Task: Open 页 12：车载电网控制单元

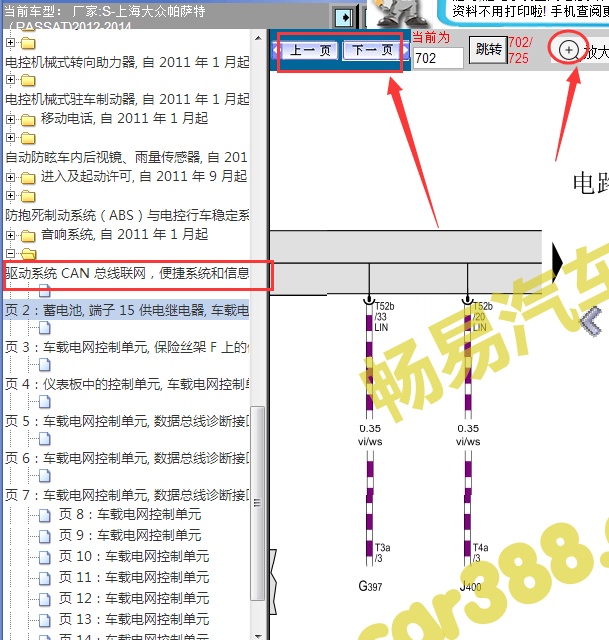Action: pos(134,598)
